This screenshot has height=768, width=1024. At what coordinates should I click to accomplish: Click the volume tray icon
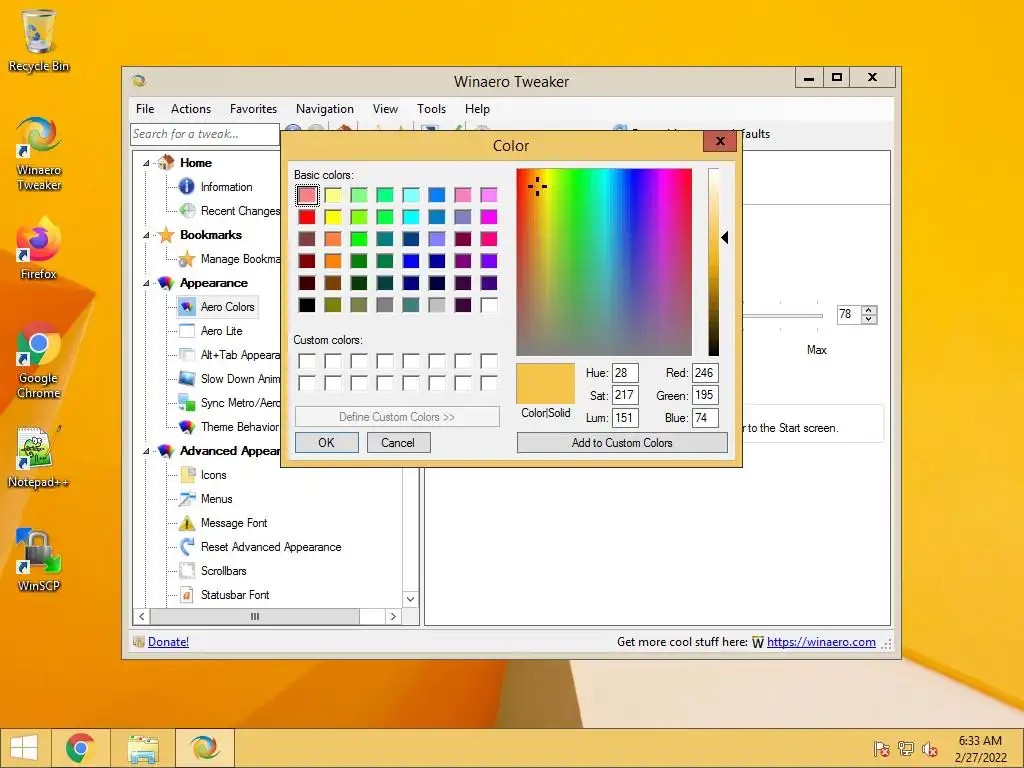tap(929, 749)
